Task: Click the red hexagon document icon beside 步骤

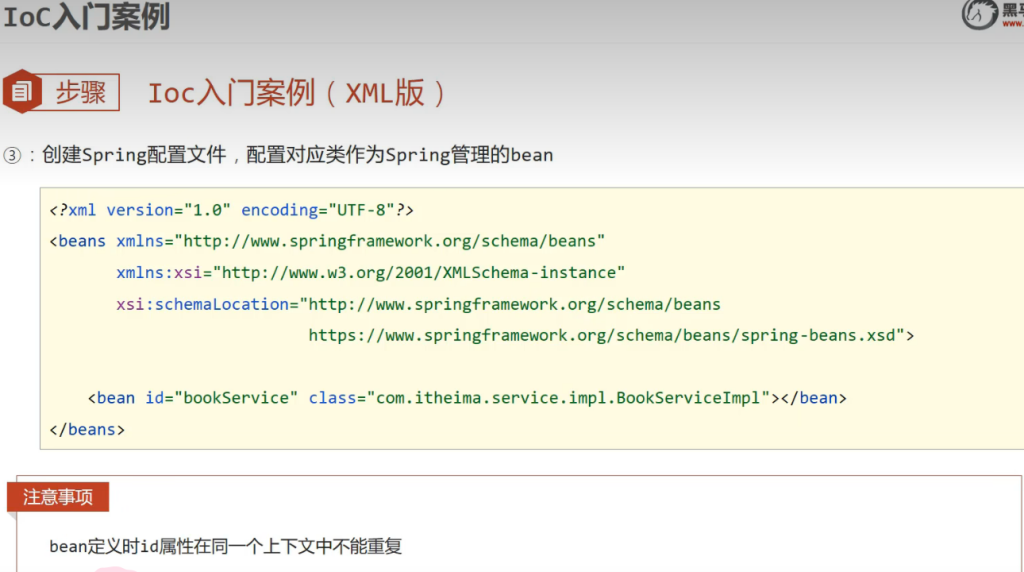Action: 22,92
